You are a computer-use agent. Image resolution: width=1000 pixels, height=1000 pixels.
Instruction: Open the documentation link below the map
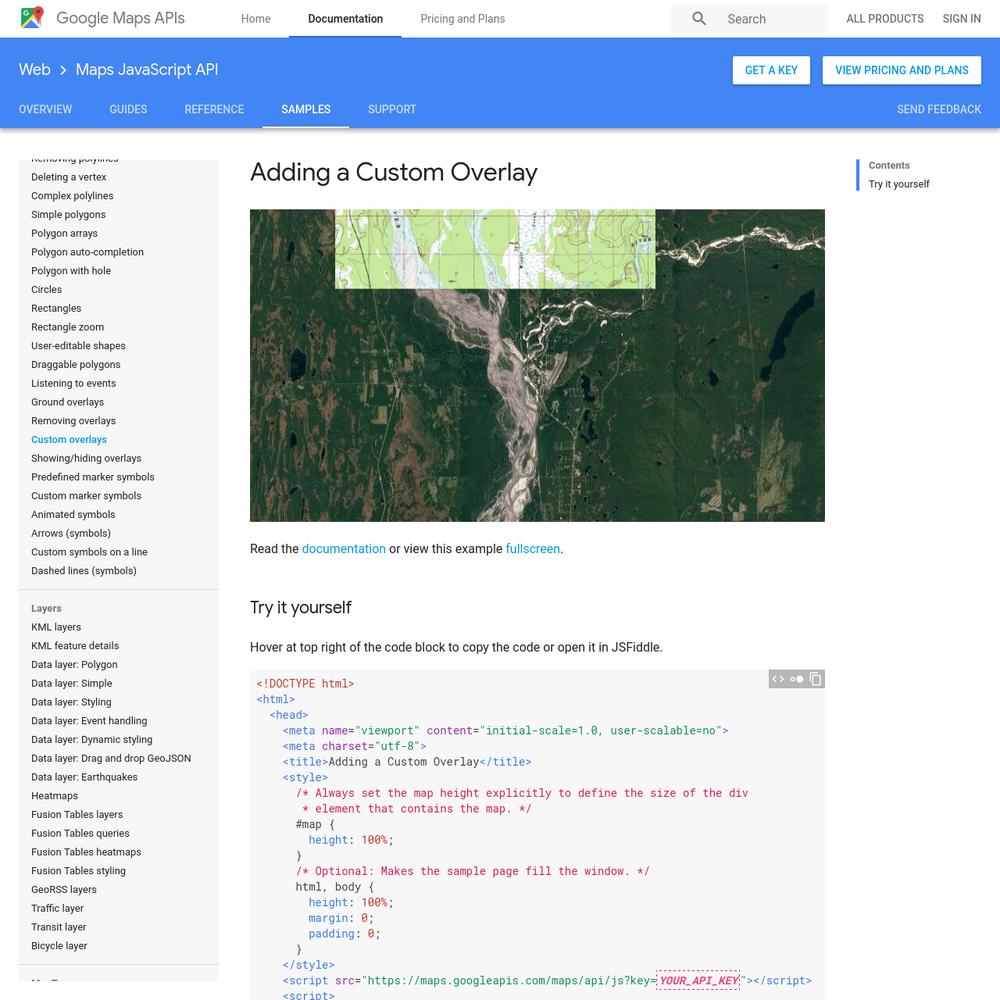point(343,548)
